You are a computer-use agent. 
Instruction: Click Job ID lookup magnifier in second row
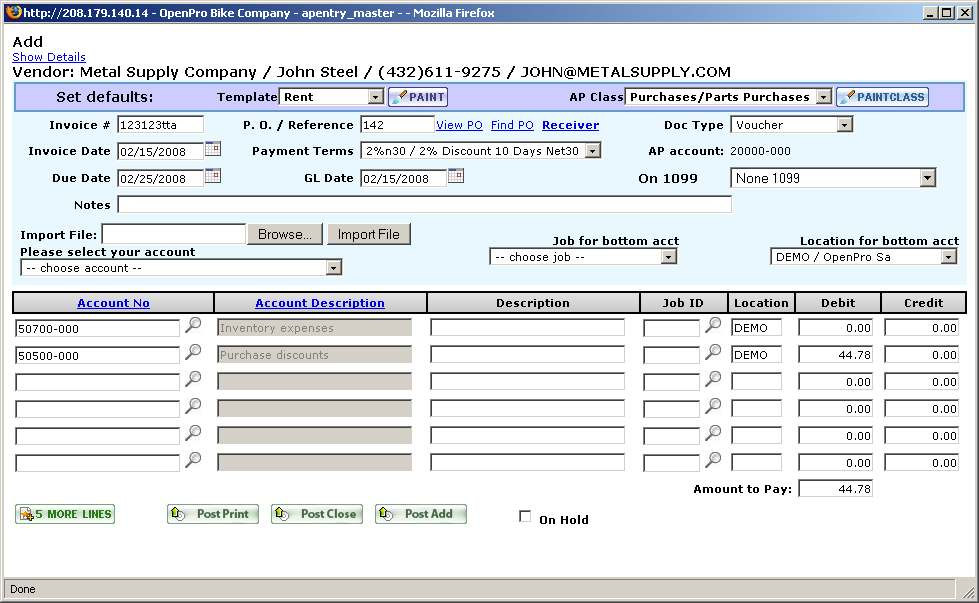pos(713,352)
